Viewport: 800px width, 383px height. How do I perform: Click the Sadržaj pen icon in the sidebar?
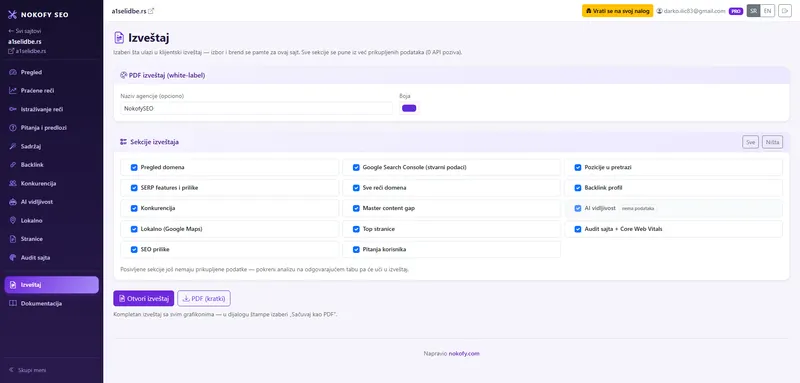pos(13,146)
